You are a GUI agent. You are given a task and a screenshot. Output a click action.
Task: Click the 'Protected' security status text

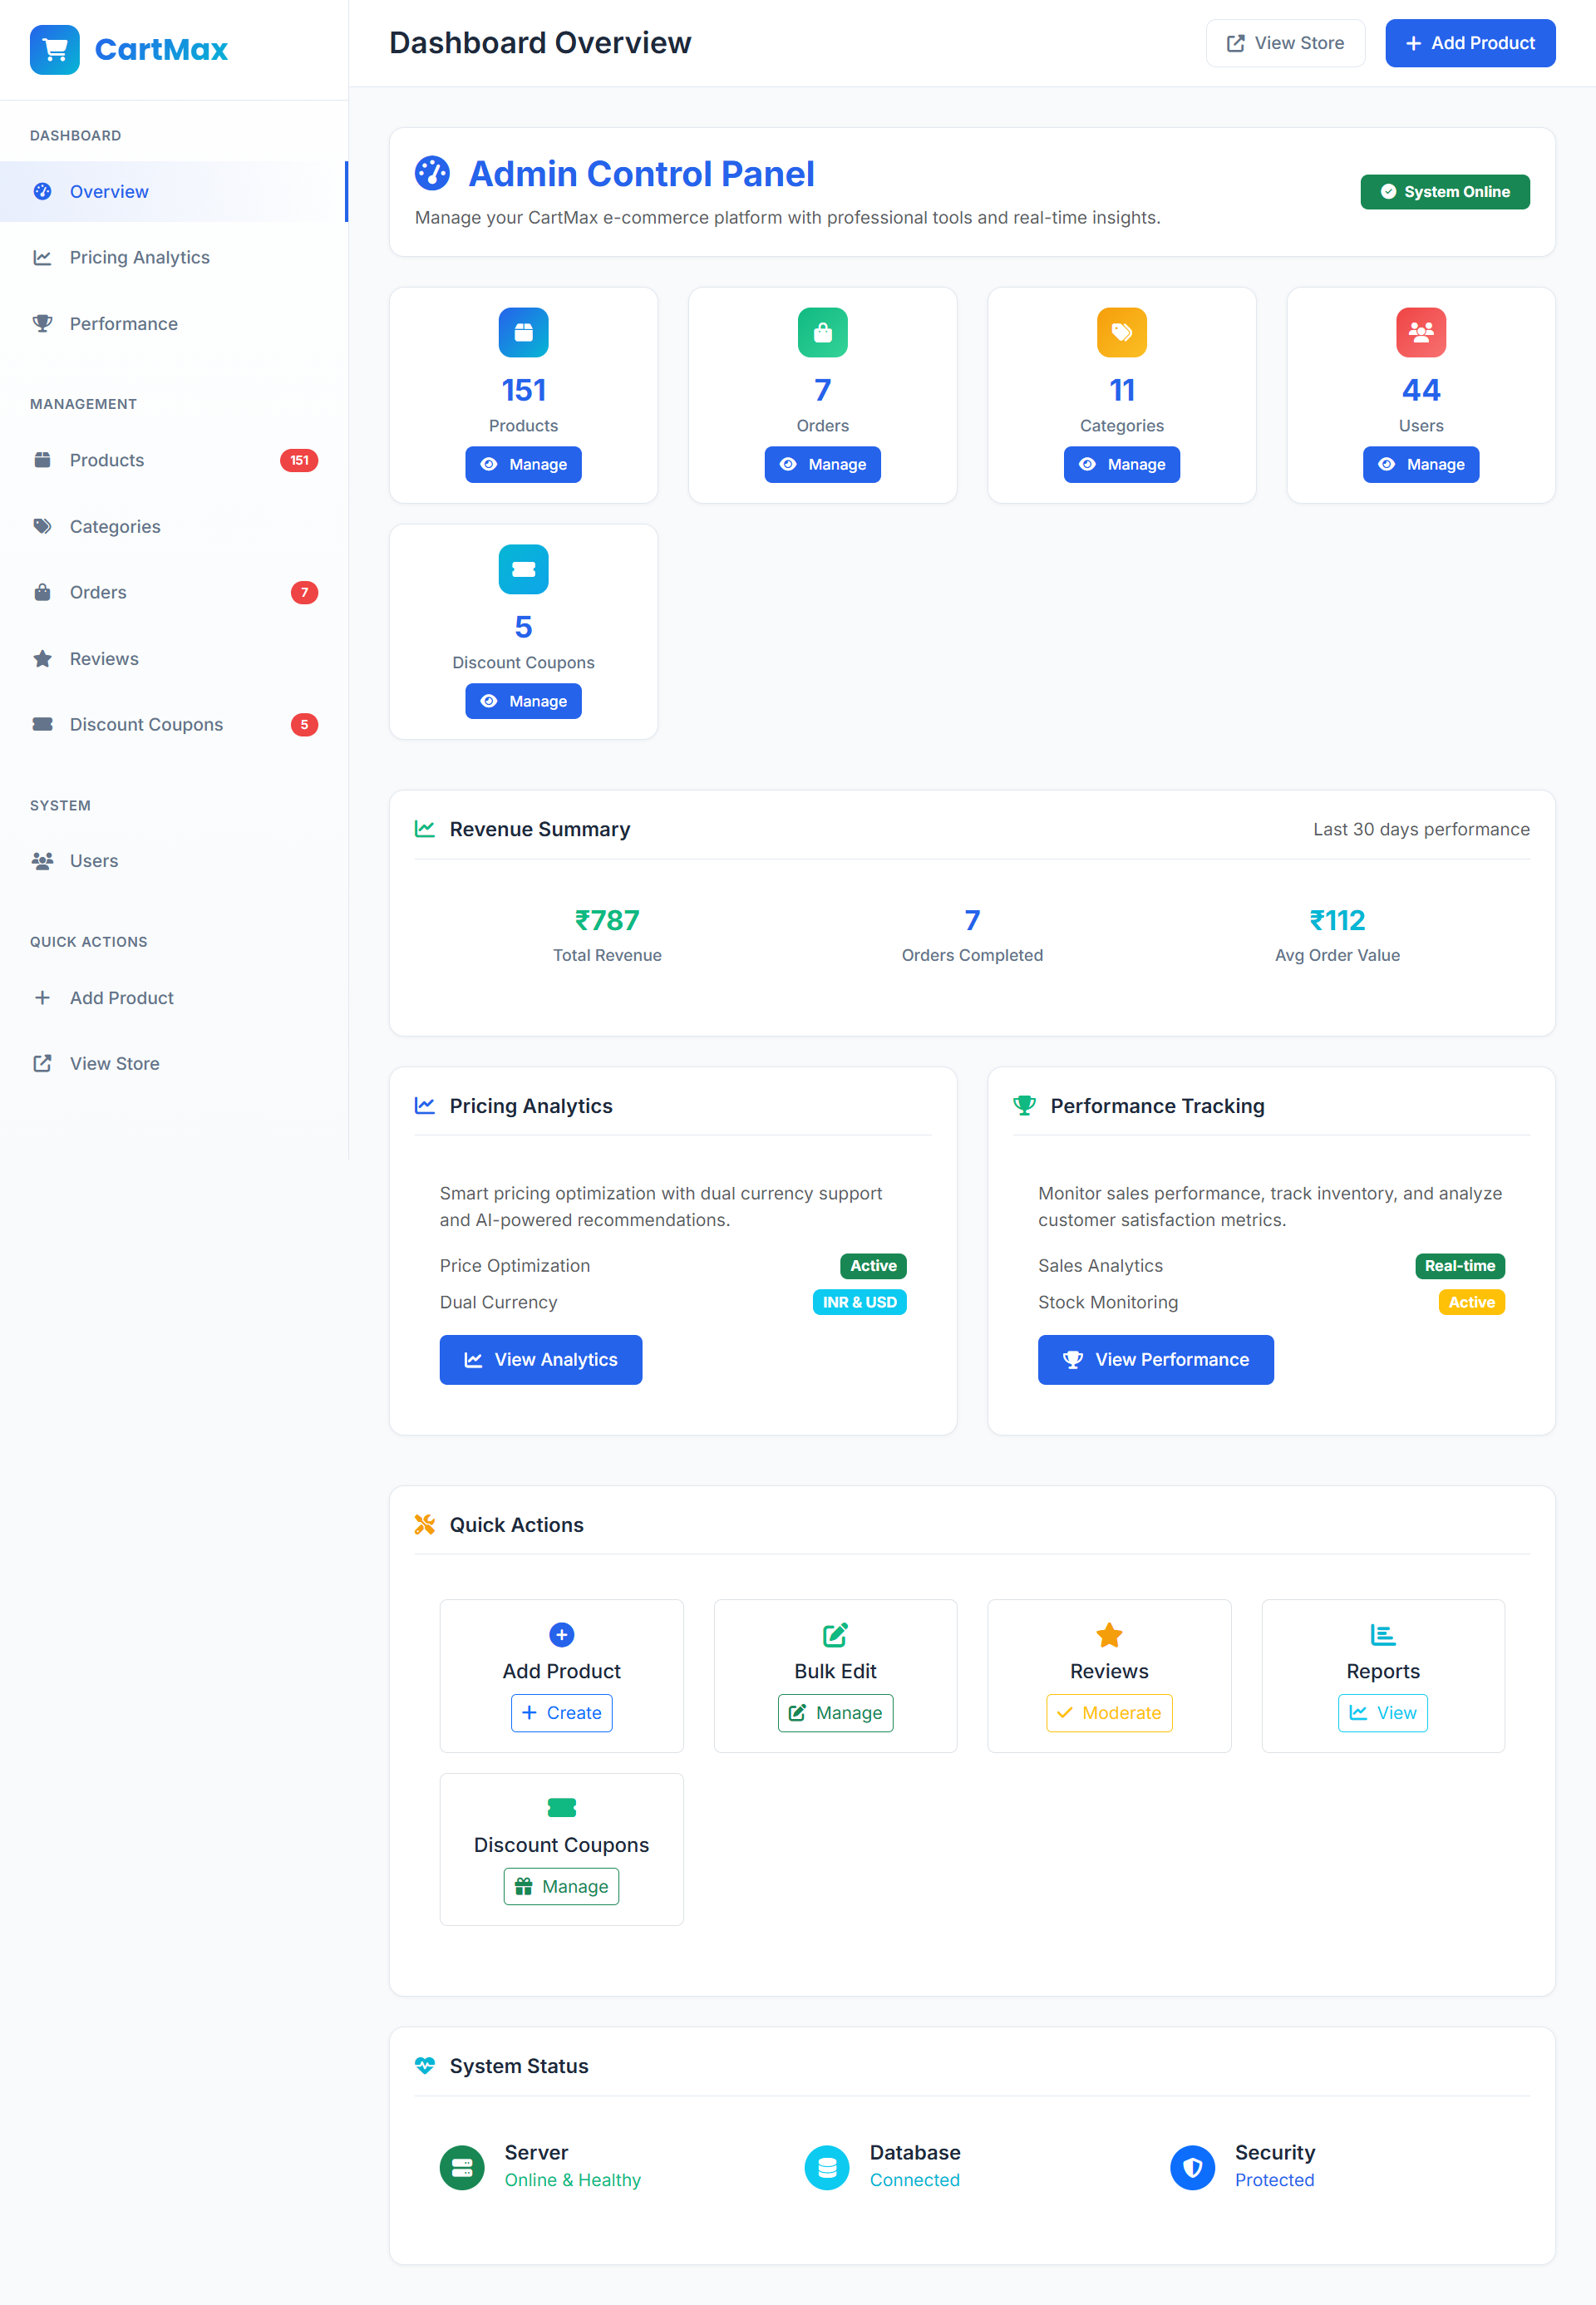pyautogui.click(x=1274, y=2181)
